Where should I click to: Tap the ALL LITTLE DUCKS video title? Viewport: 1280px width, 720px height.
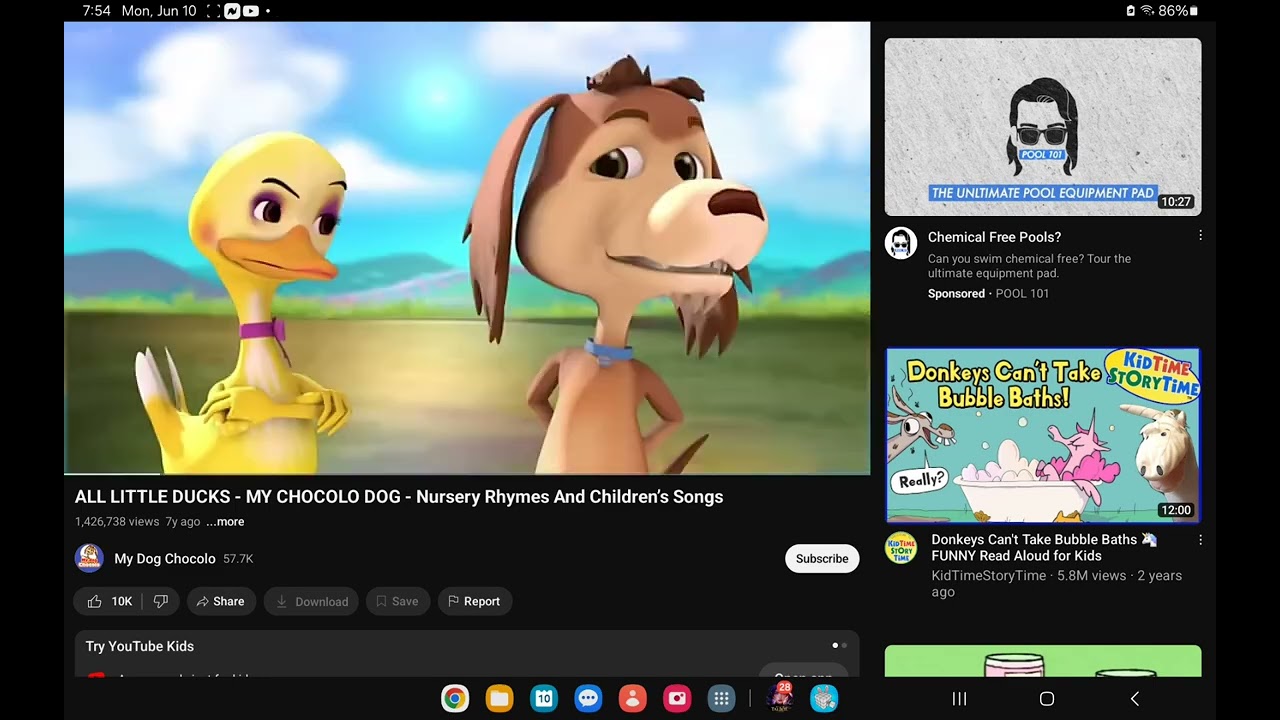(x=399, y=497)
